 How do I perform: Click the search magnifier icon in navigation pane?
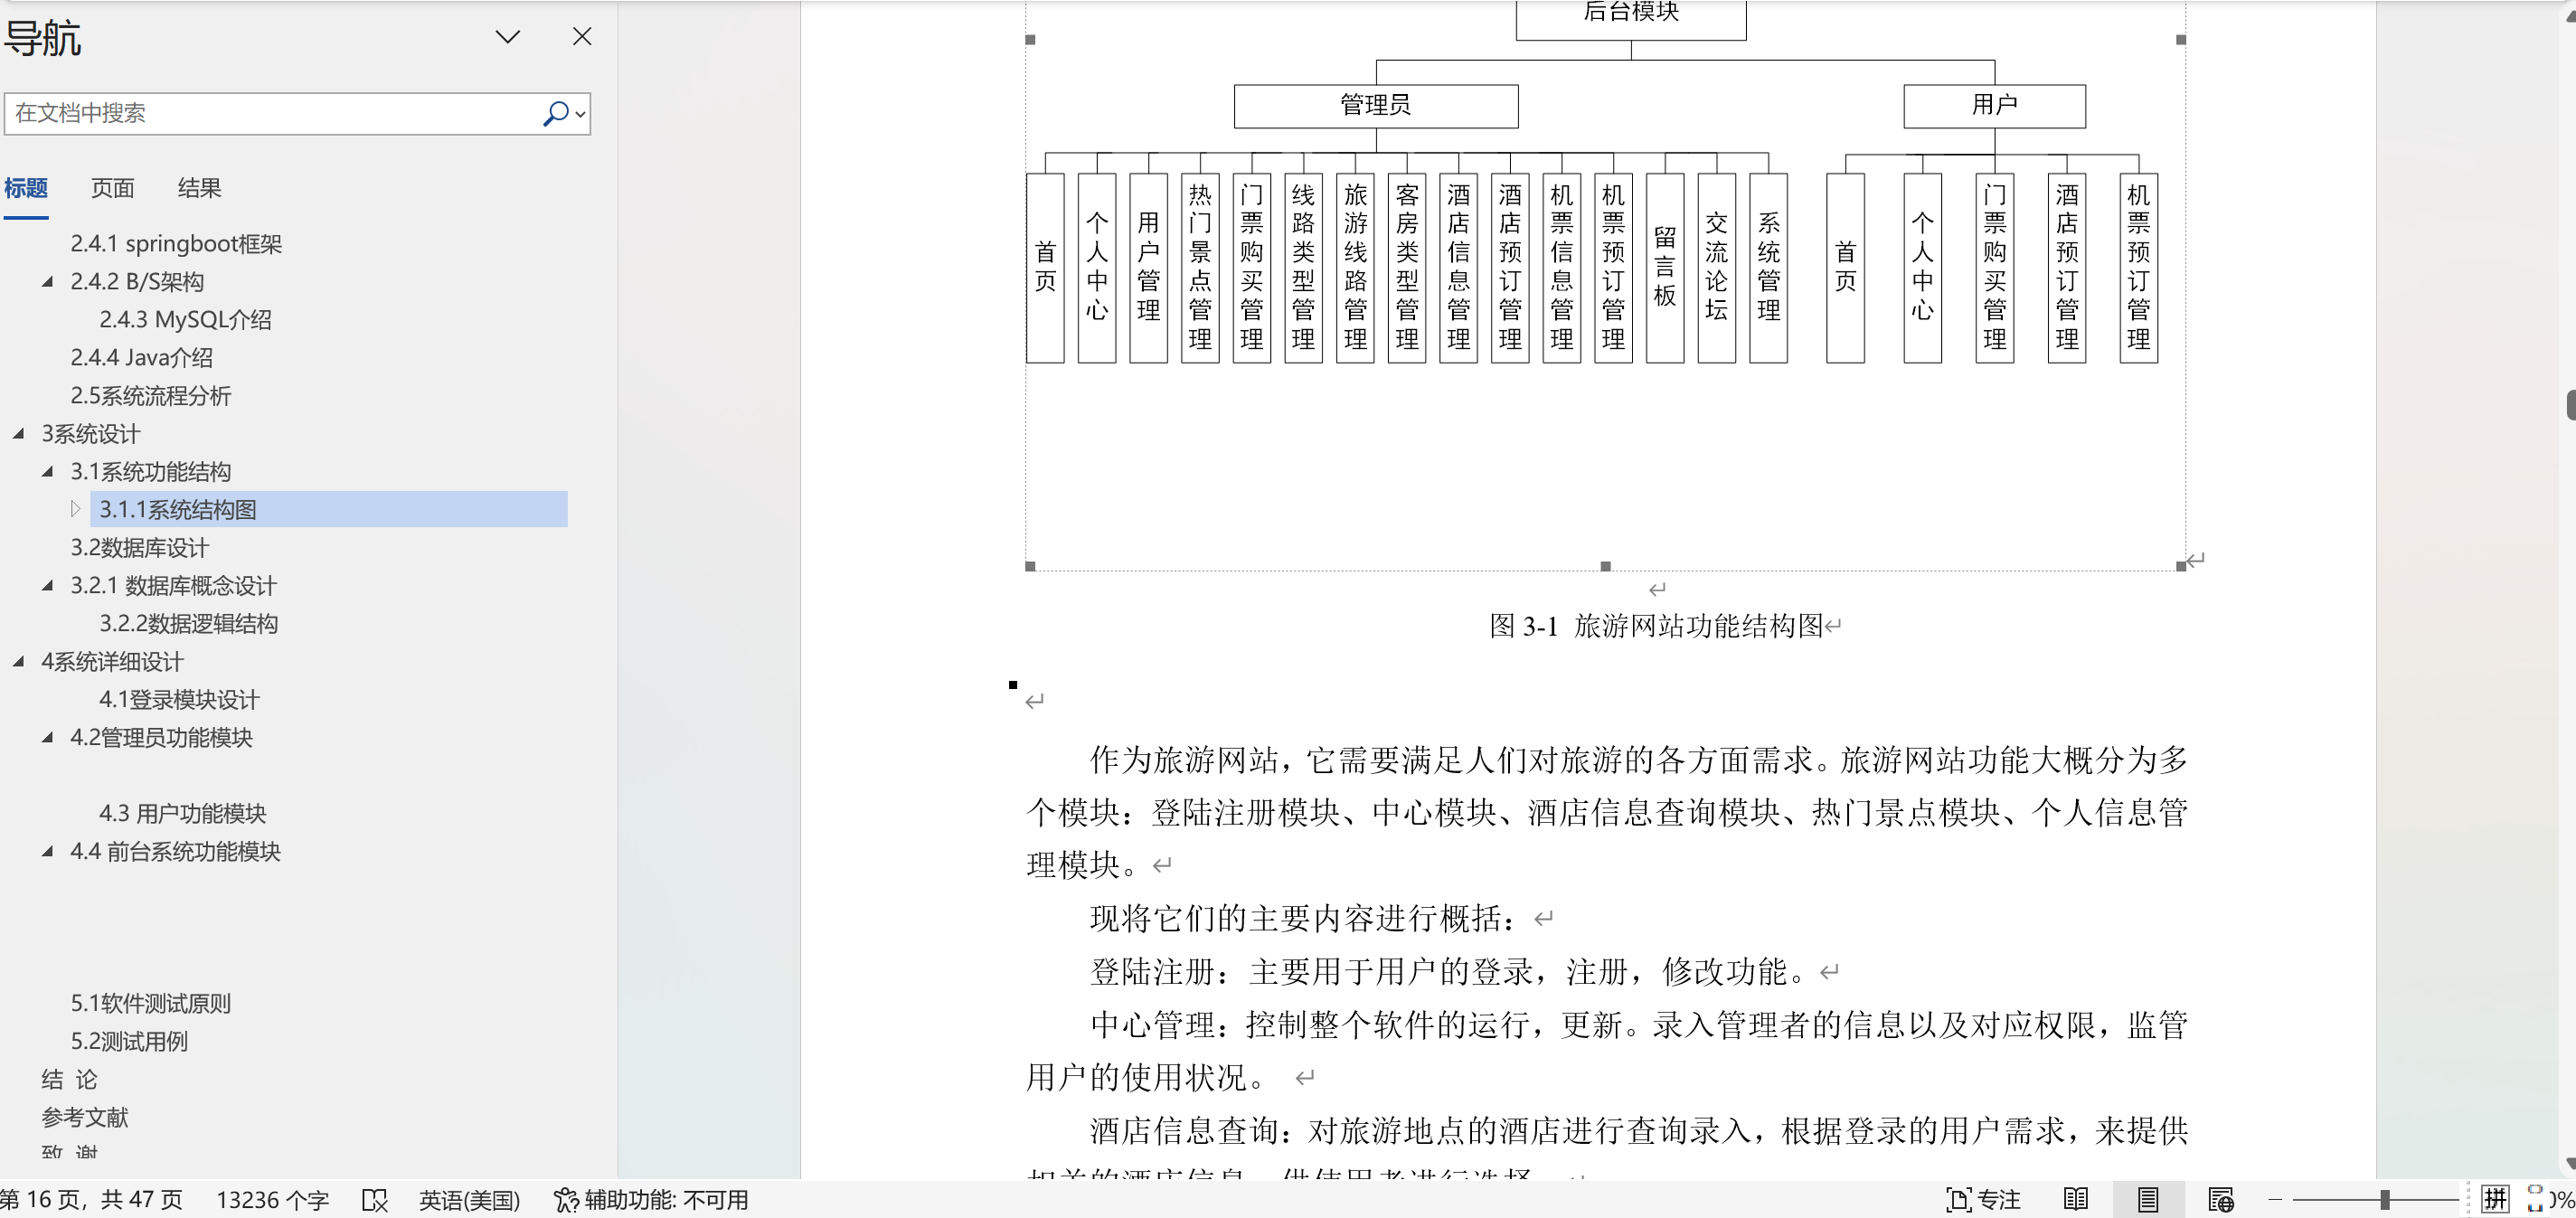(555, 113)
